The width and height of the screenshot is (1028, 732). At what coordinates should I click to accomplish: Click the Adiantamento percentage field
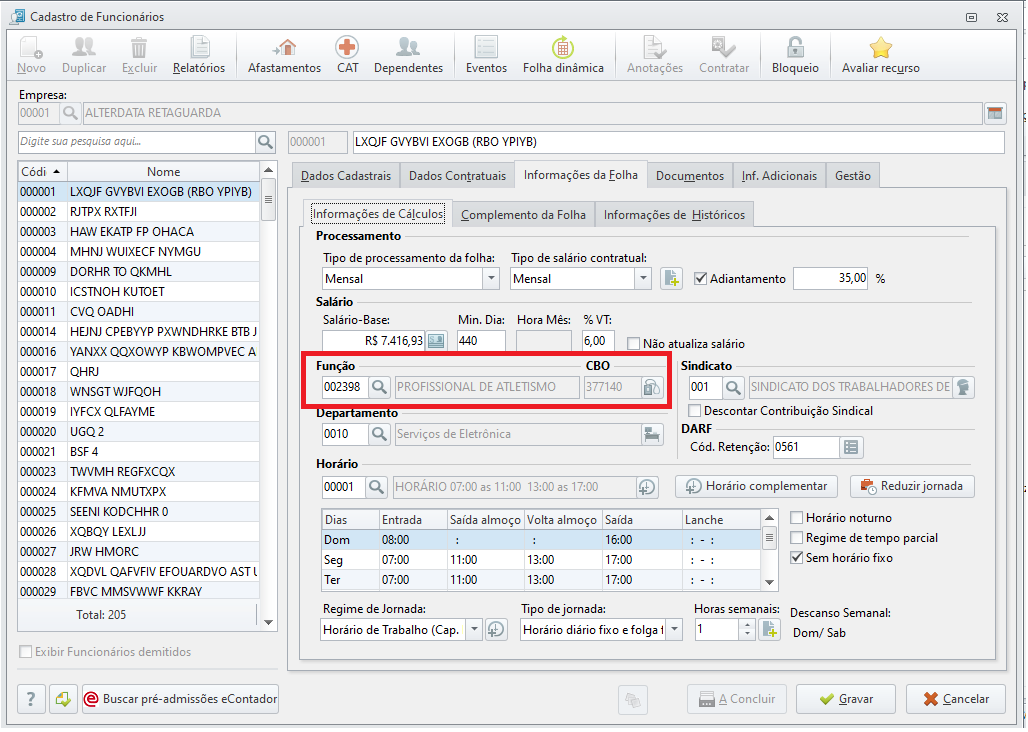(x=831, y=279)
